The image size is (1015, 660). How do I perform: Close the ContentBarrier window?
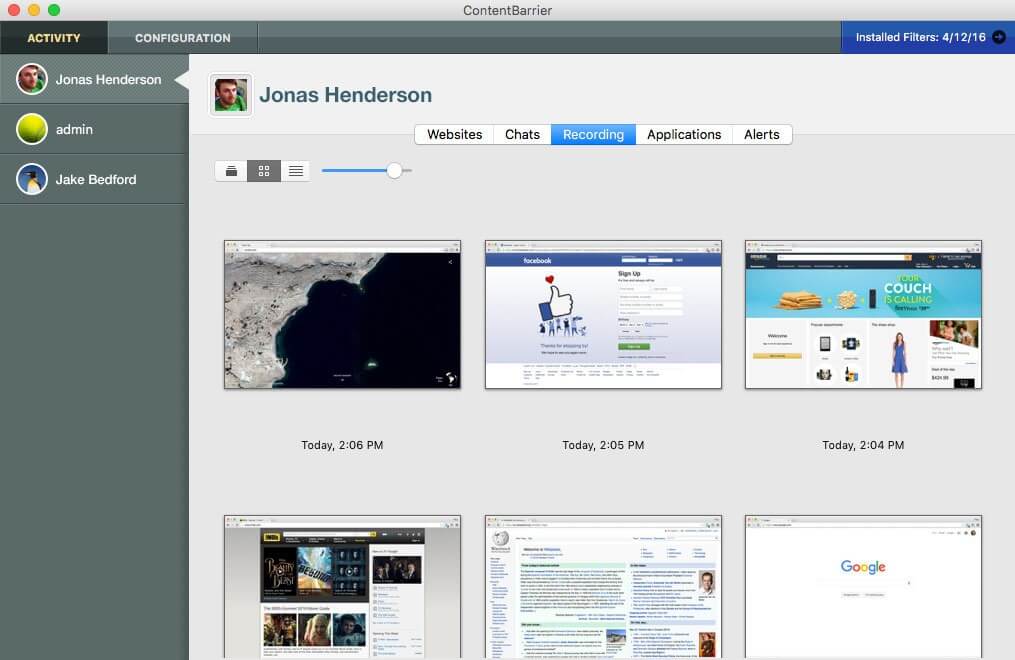tap(14, 10)
